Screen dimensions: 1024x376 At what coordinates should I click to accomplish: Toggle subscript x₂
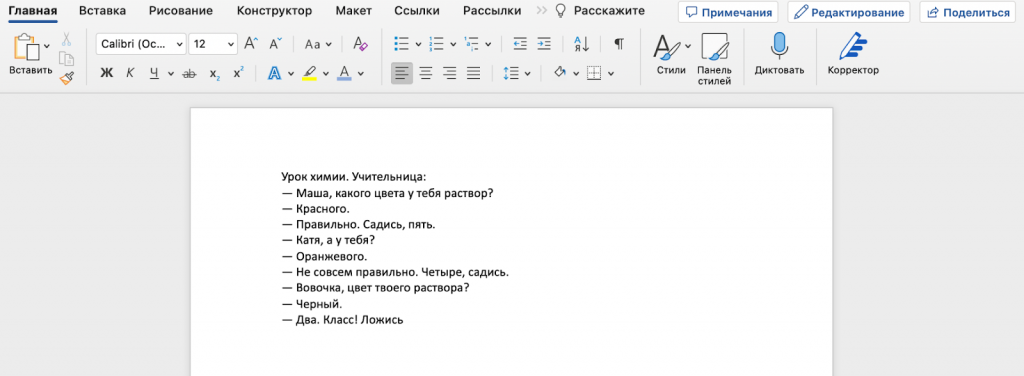[x=214, y=74]
